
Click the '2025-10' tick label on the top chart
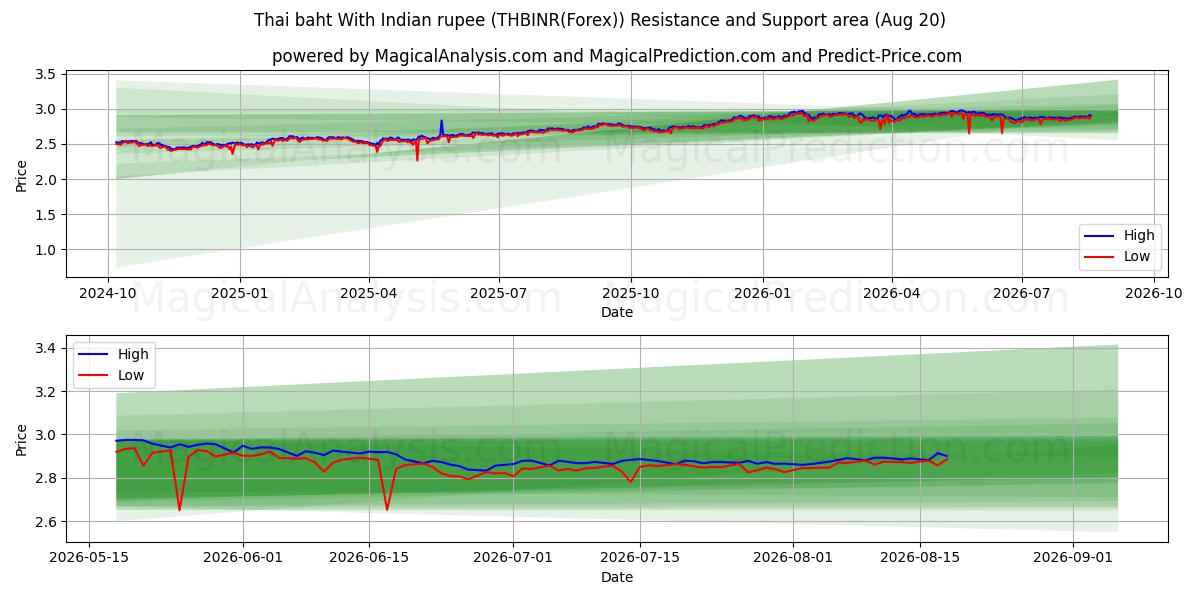point(631,293)
